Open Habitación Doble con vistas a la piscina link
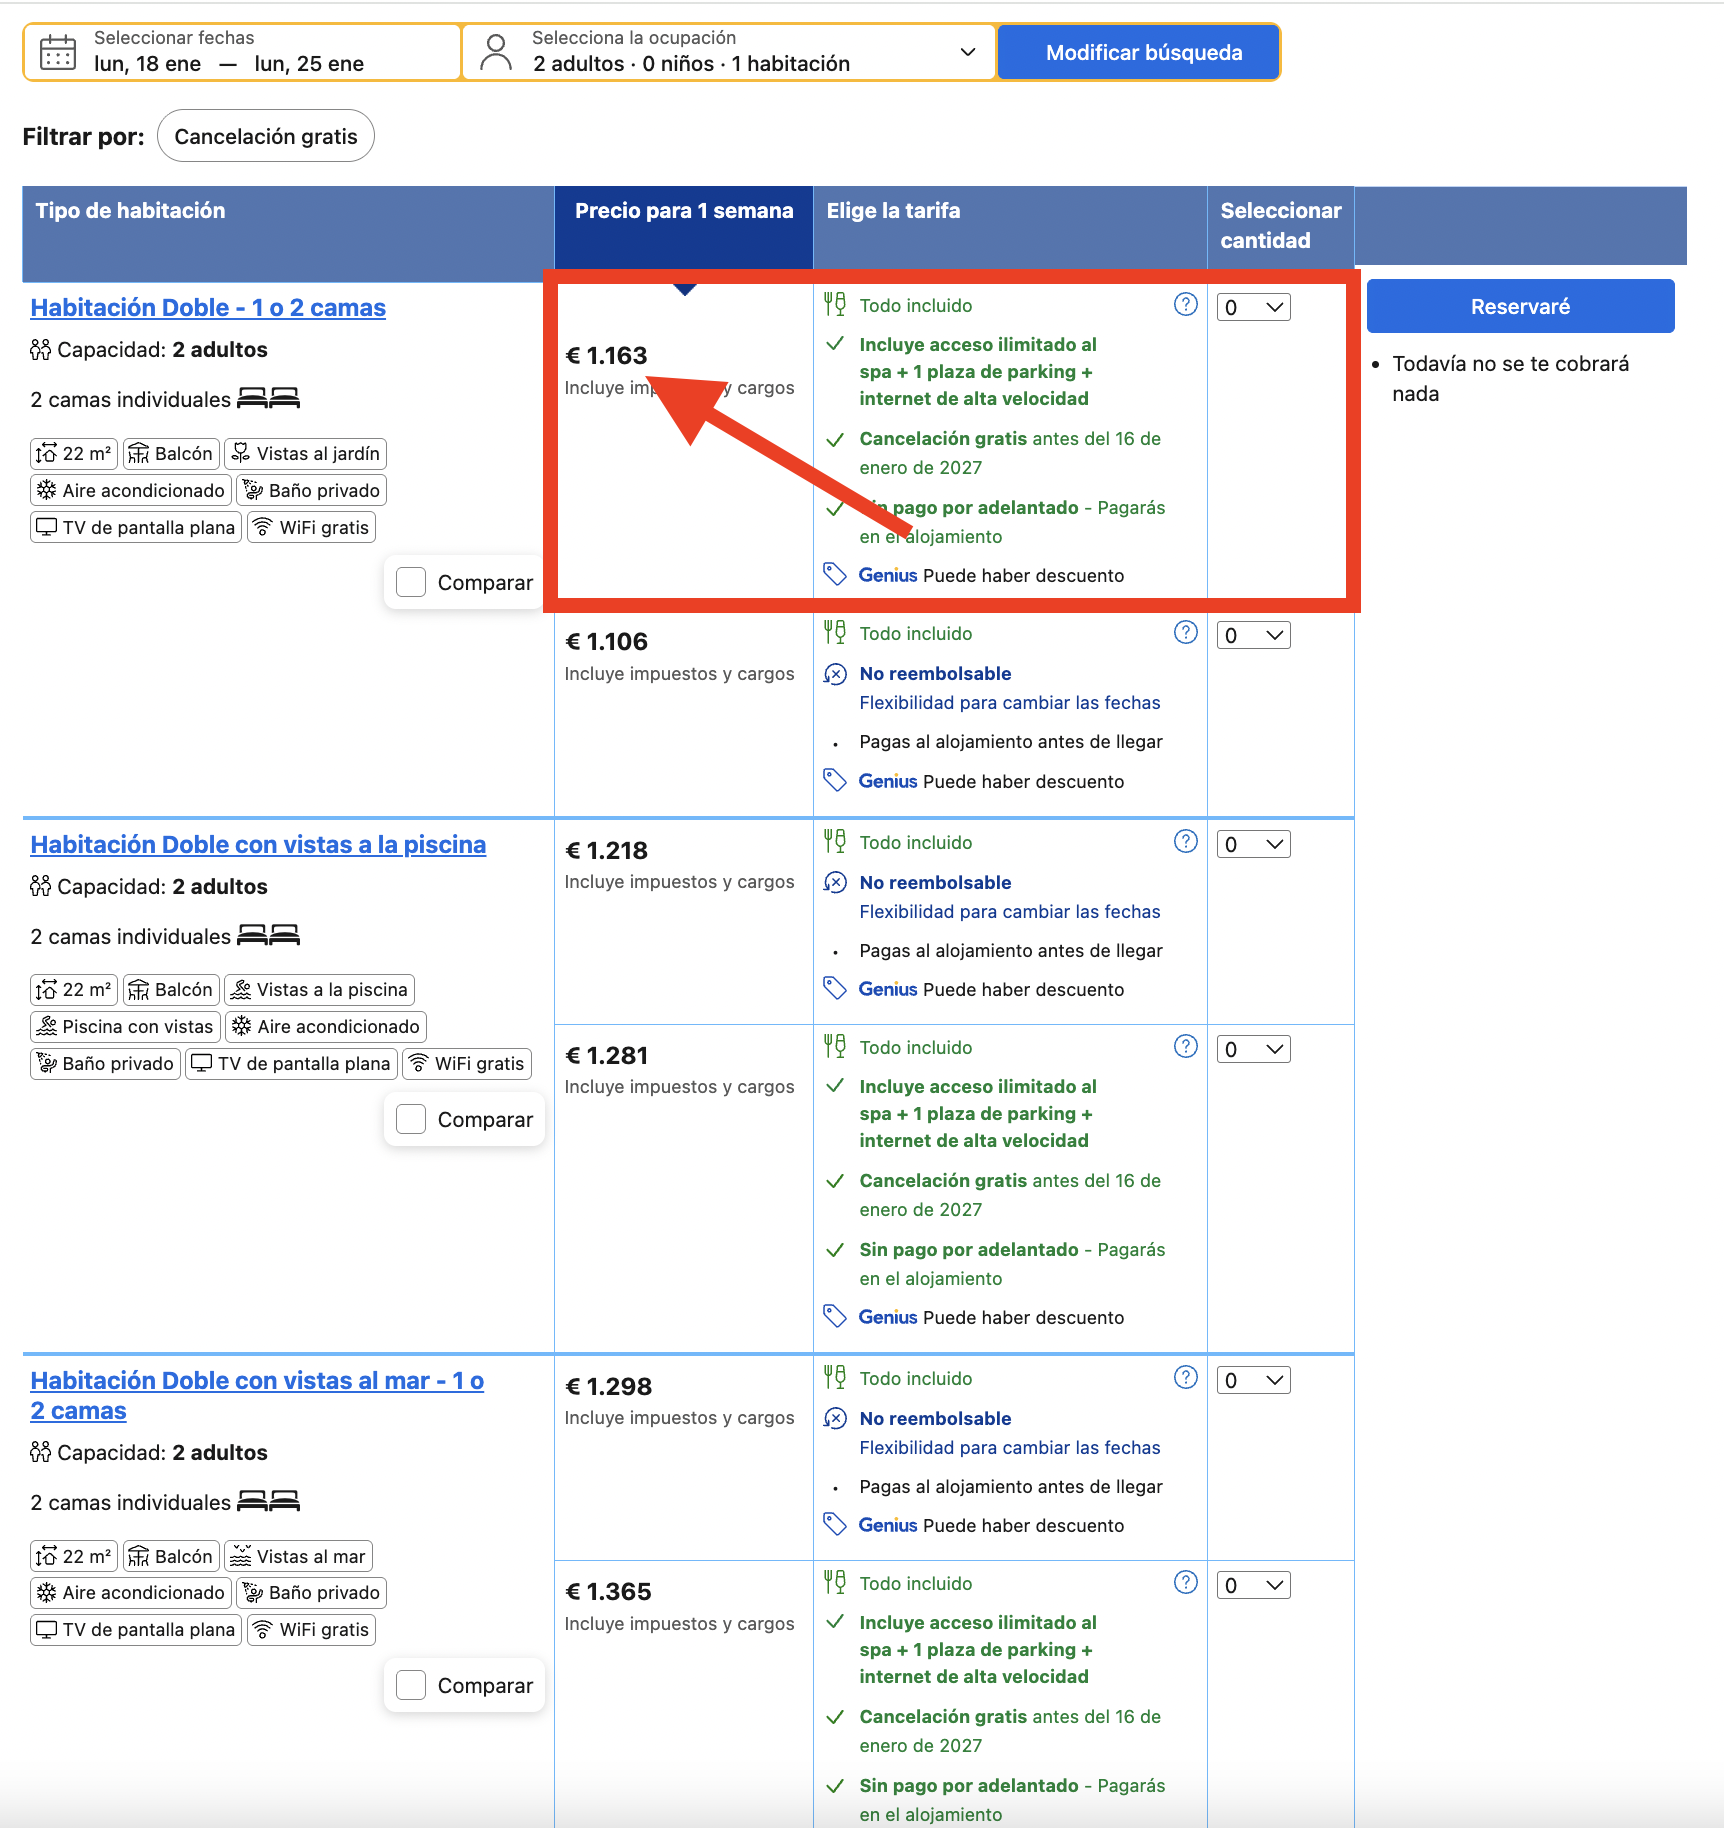Image resolution: width=1724 pixels, height=1828 pixels. click(x=258, y=844)
